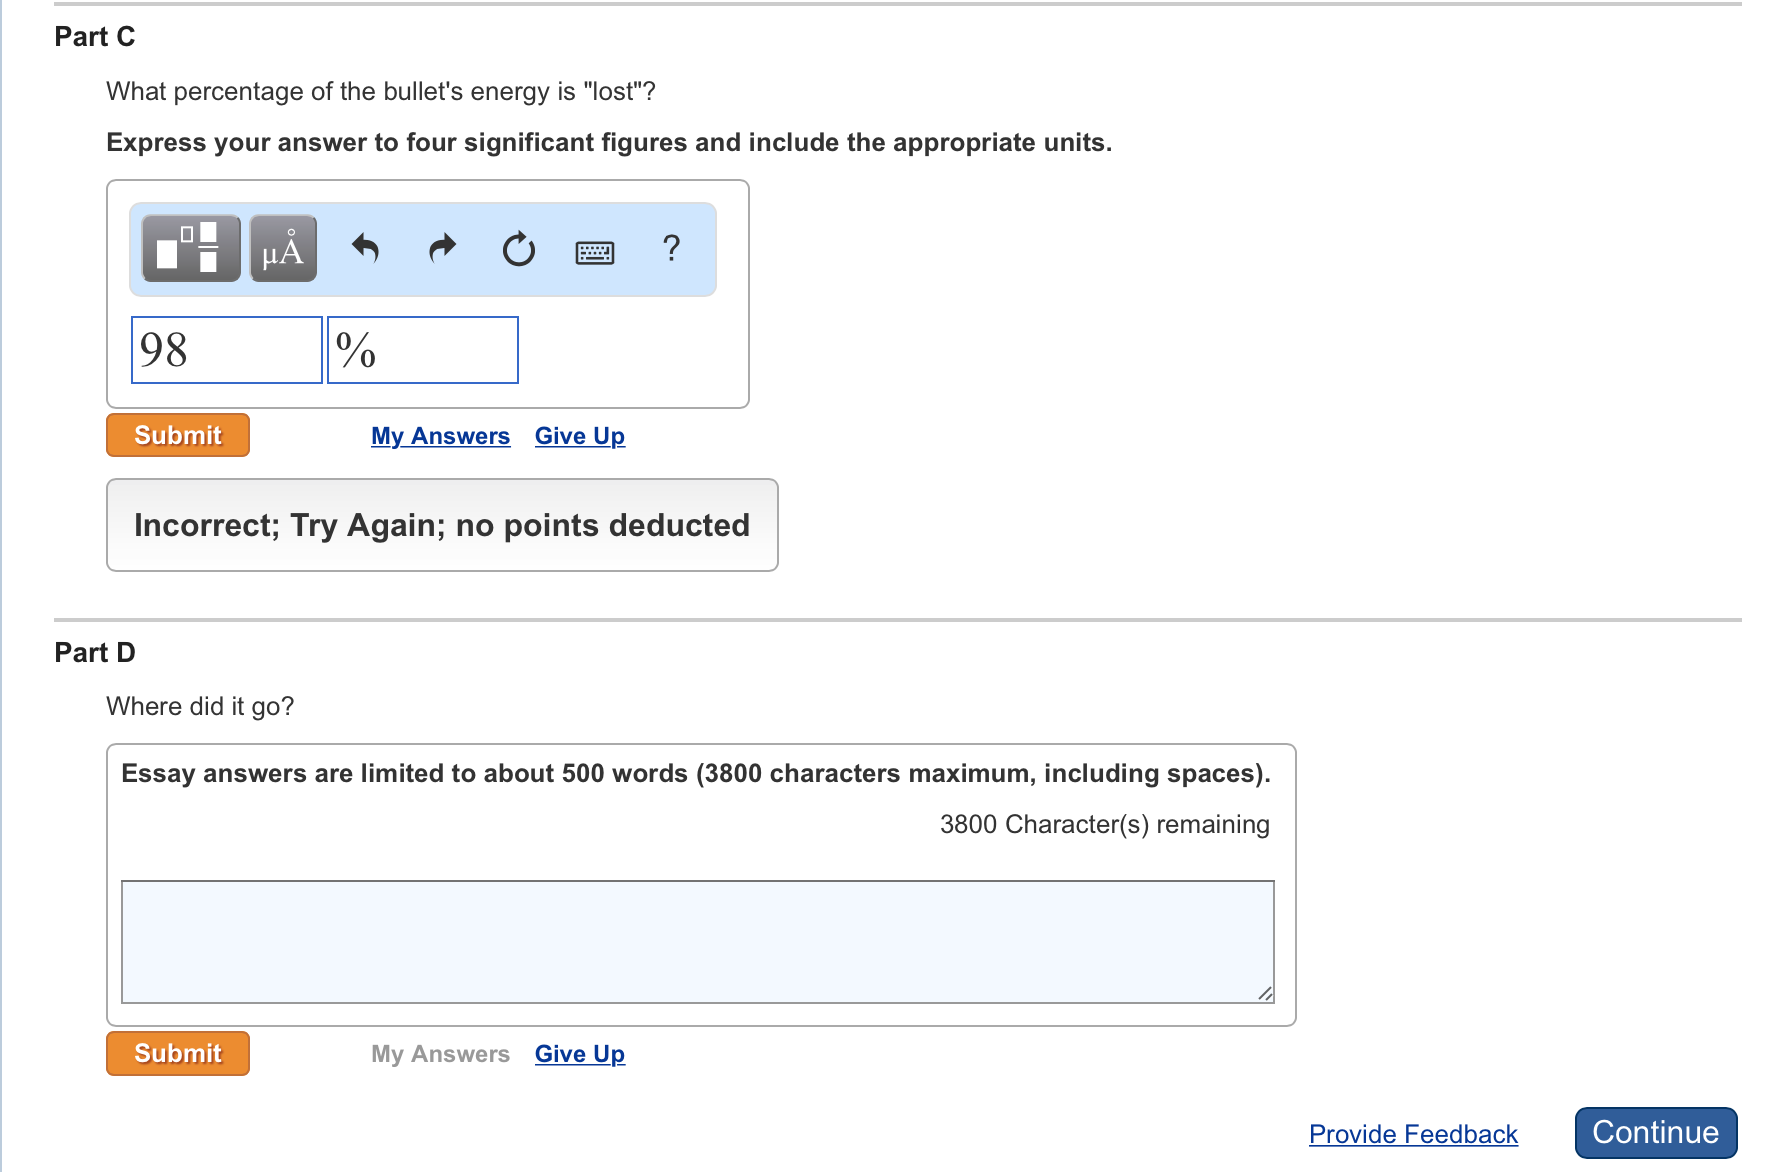
Task: Click the 'Incorrect; Try Again' feedback message
Action: [442, 525]
